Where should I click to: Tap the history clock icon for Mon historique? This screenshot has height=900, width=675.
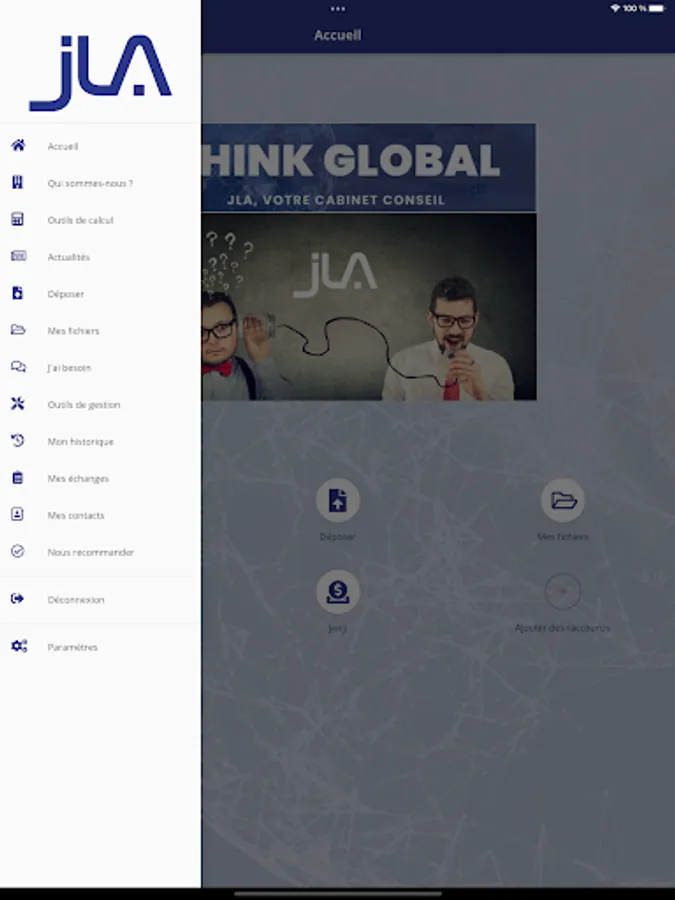pos(18,441)
